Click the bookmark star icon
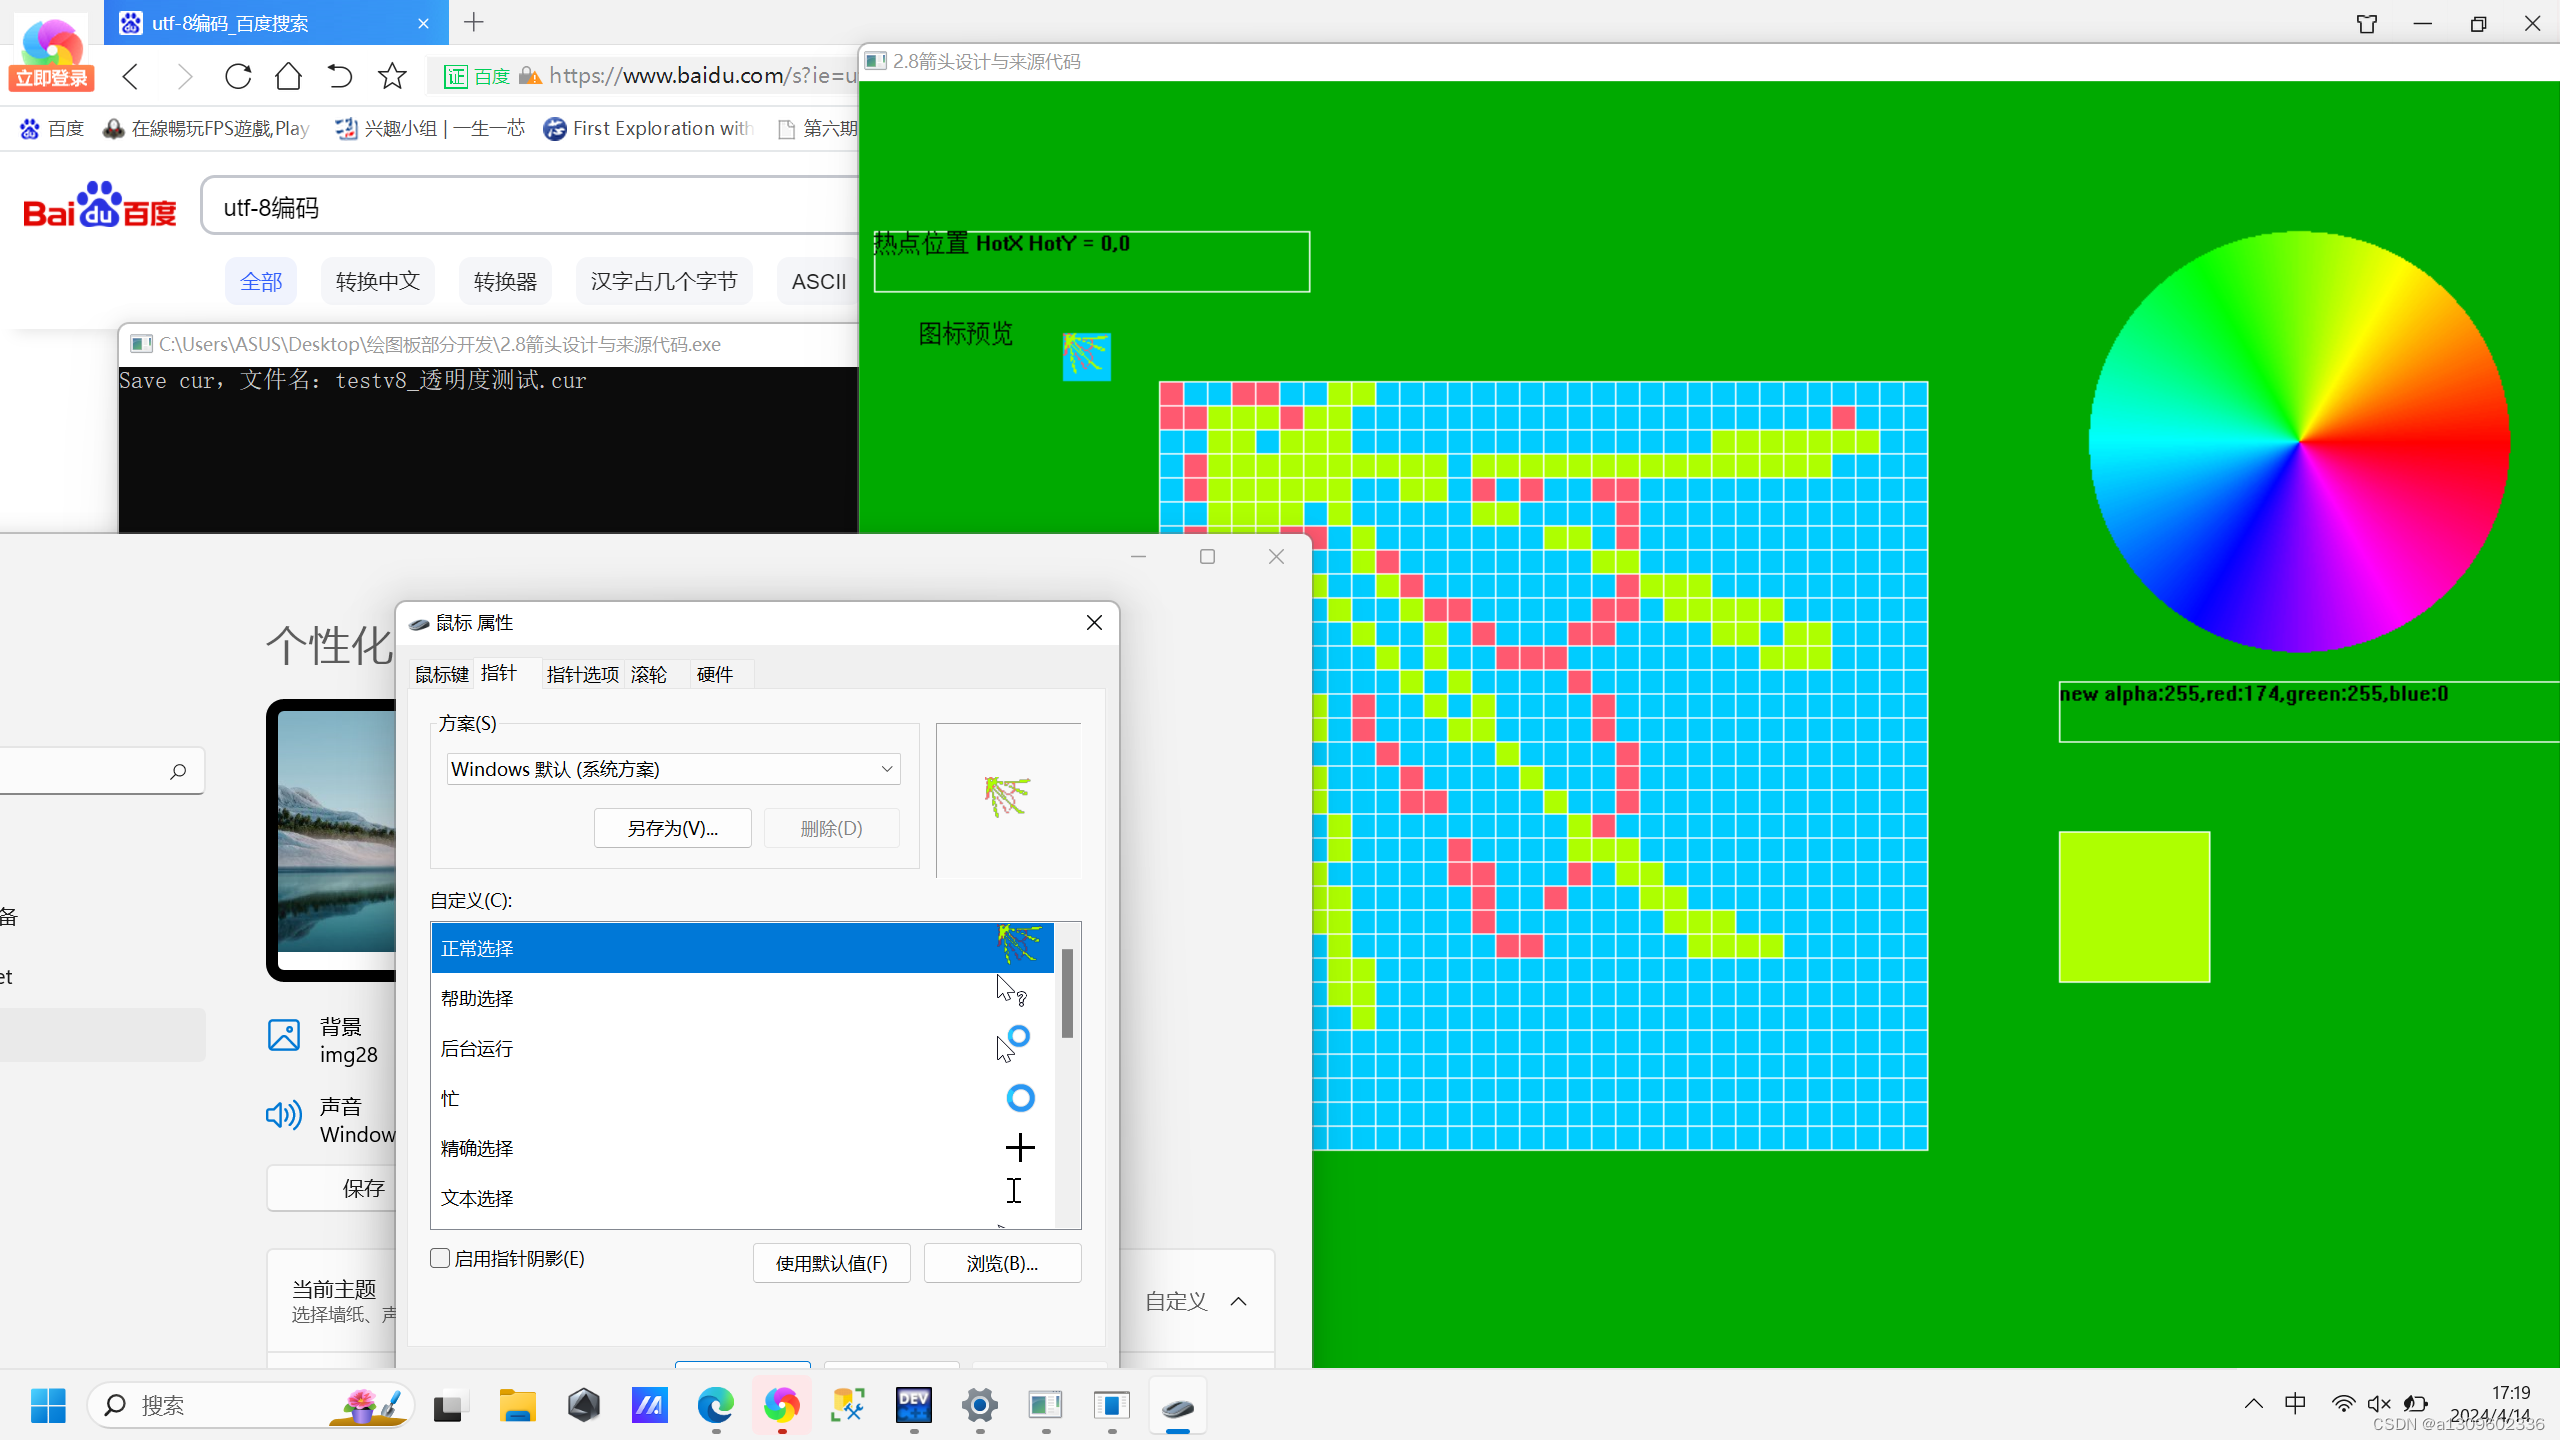Screen dimensions: 2560x1440 pos(392,76)
